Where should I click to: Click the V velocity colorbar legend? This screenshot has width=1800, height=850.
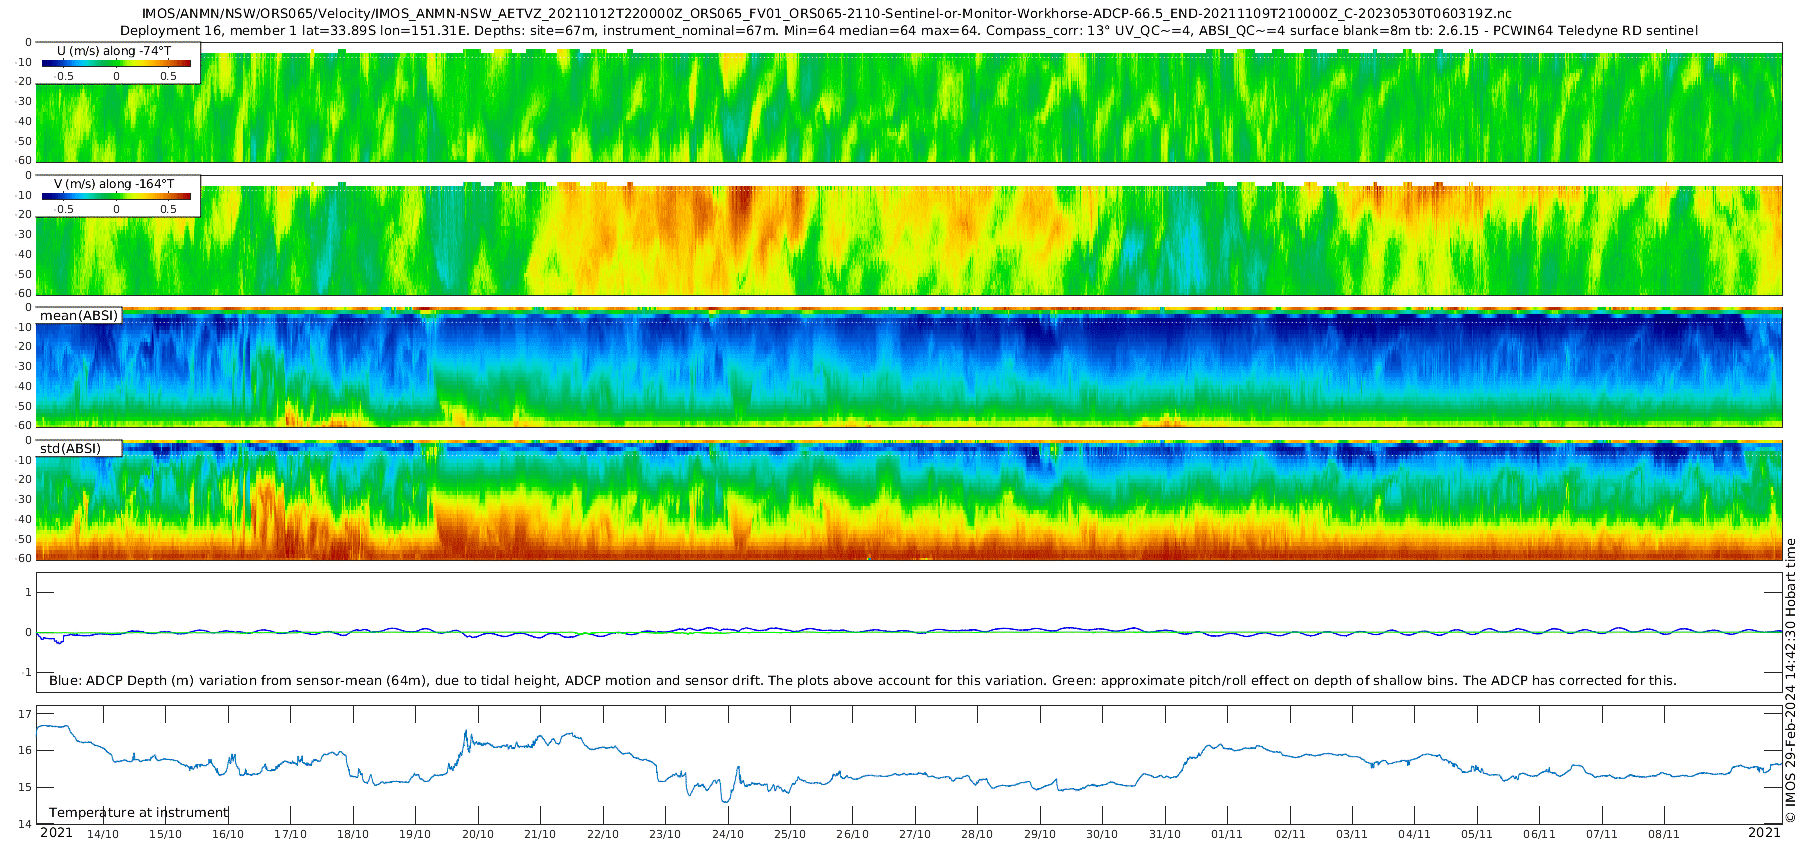coord(118,196)
